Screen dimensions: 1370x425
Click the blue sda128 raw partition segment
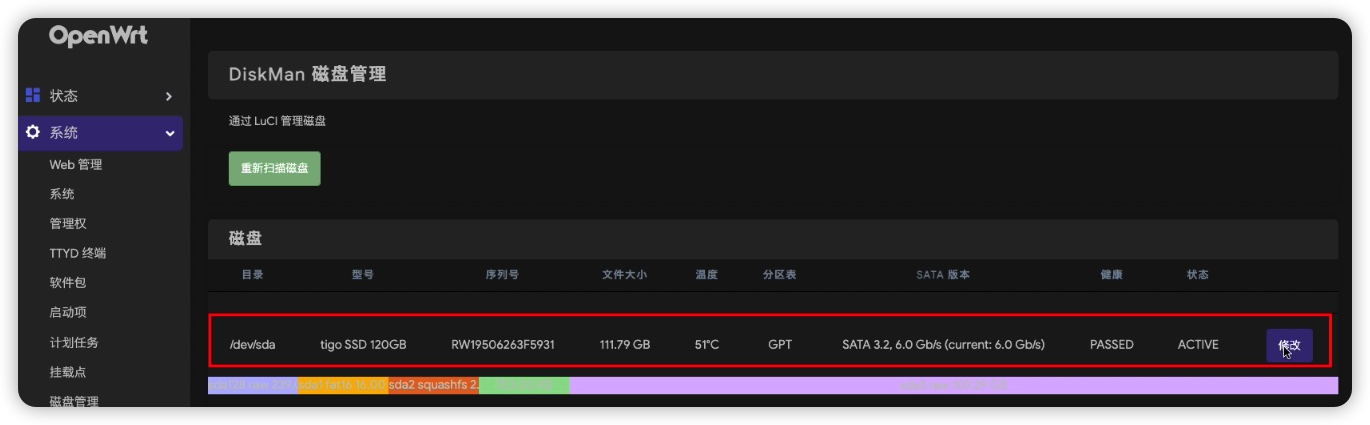pyautogui.click(x=252, y=385)
